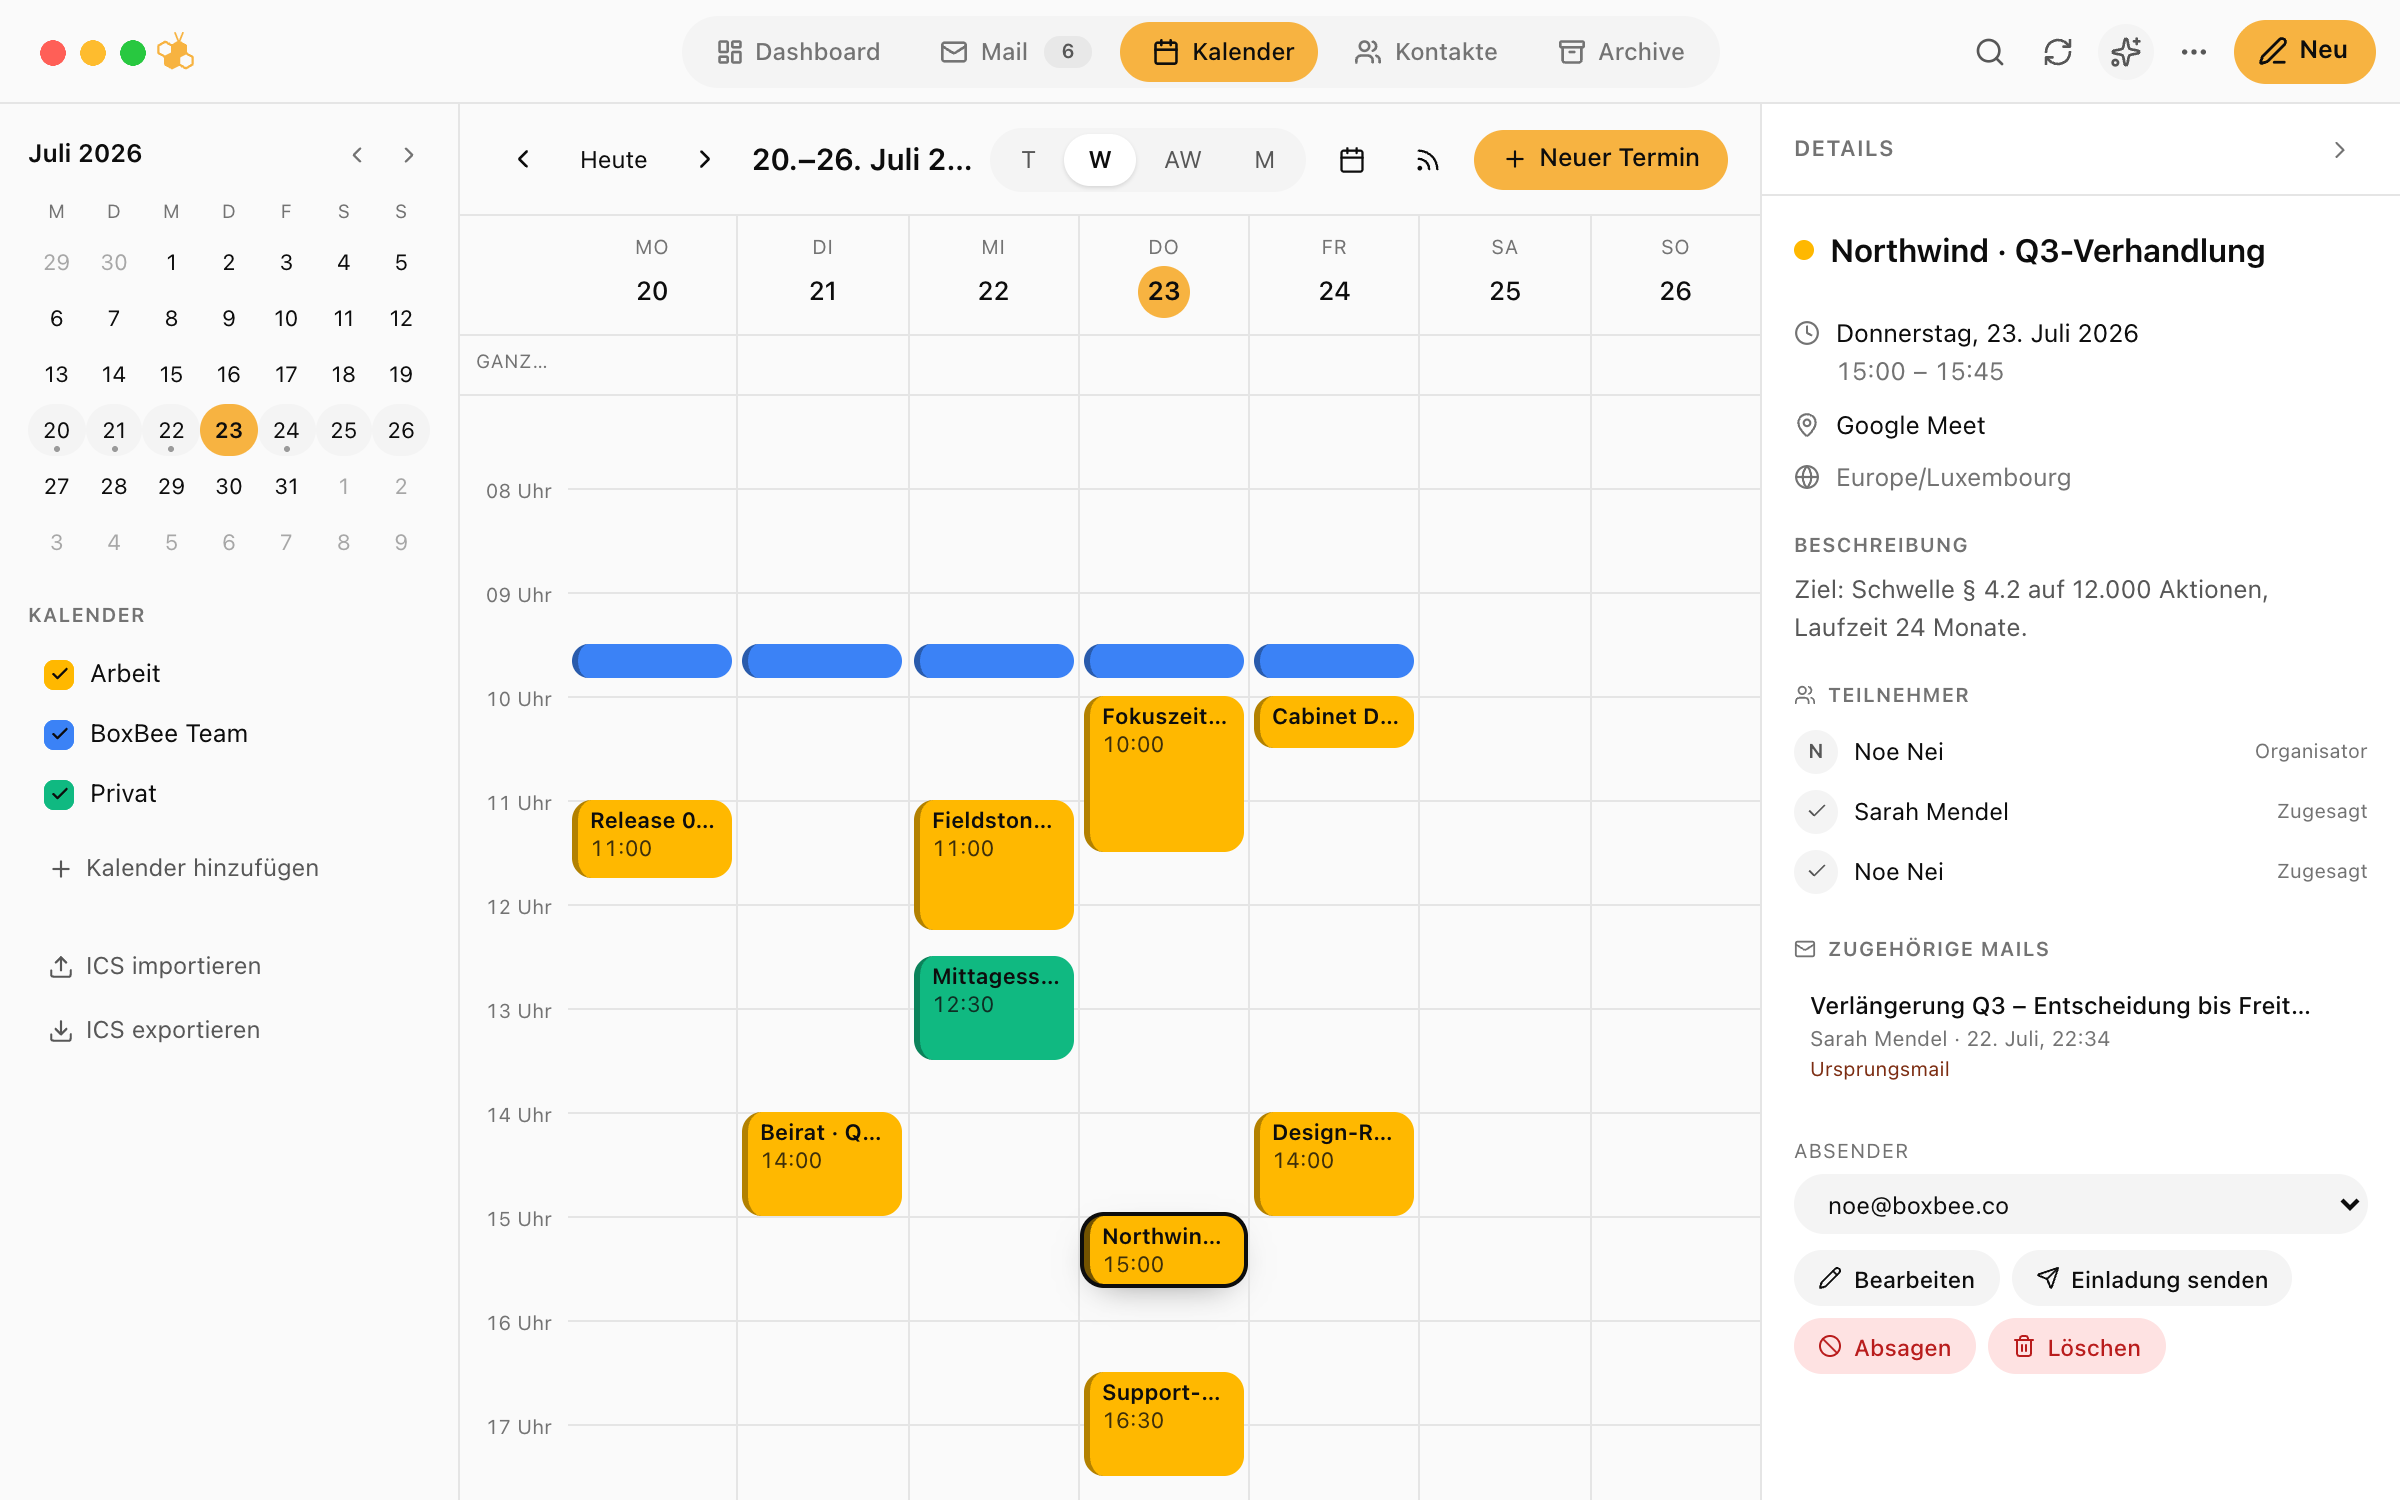2400x1500 pixels.
Task: Click Löschen to delete event
Action: [x=2077, y=1347]
